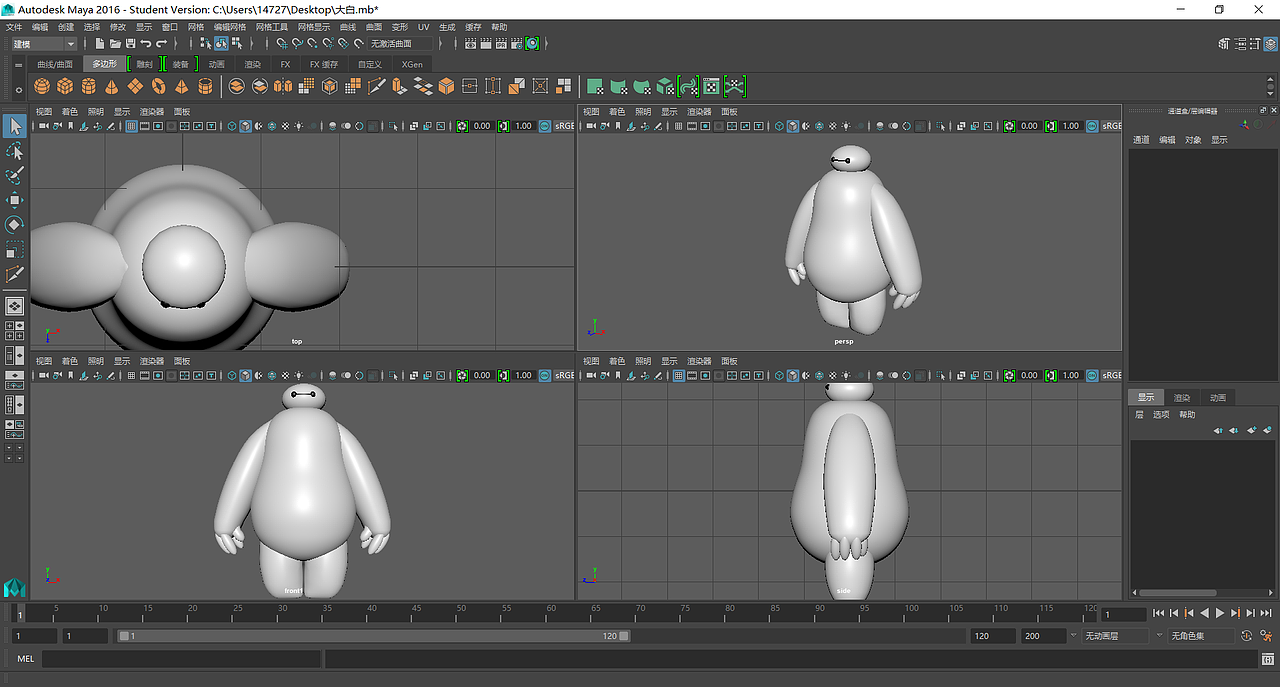Image resolution: width=1280 pixels, height=687 pixels.
Task: Choose the Rotate tool in toolbox
Action: point(15,225)
